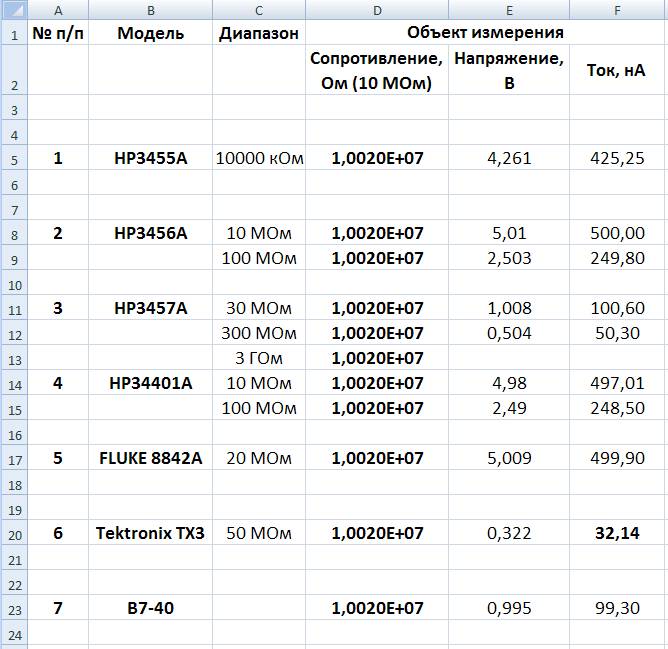Click the voltage cell 2,503
The height and width of the screenshot is (649, 668).
[509, 257]
